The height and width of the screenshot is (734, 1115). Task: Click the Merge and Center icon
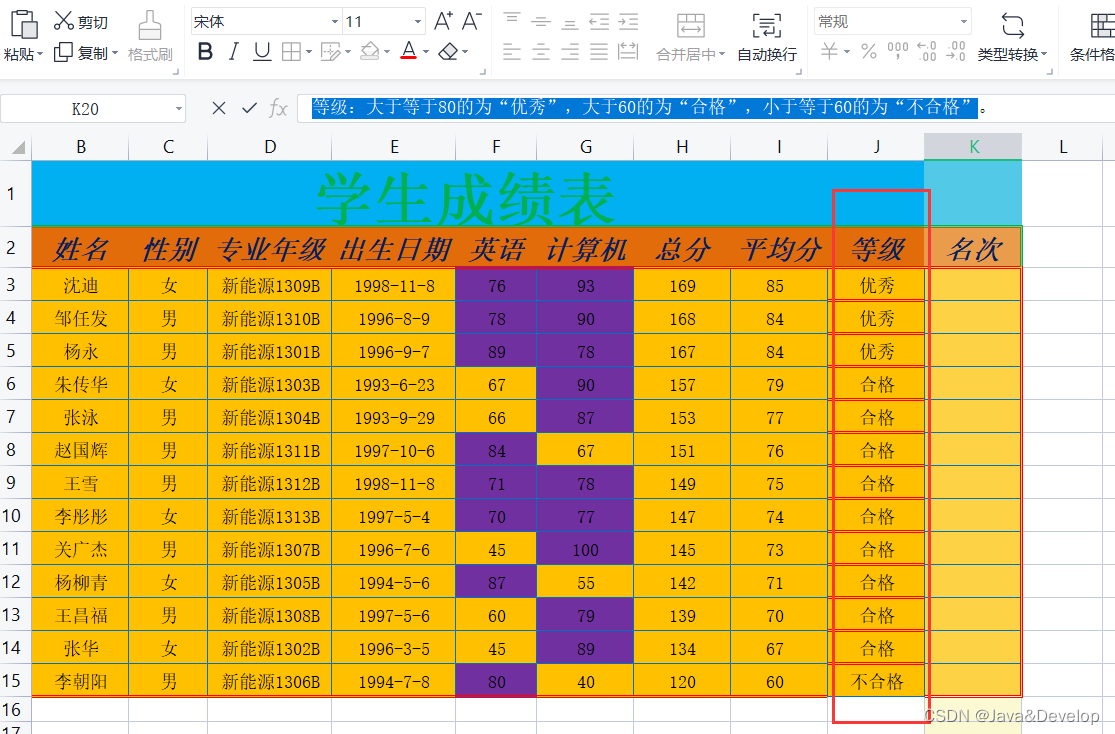[690, 26]
